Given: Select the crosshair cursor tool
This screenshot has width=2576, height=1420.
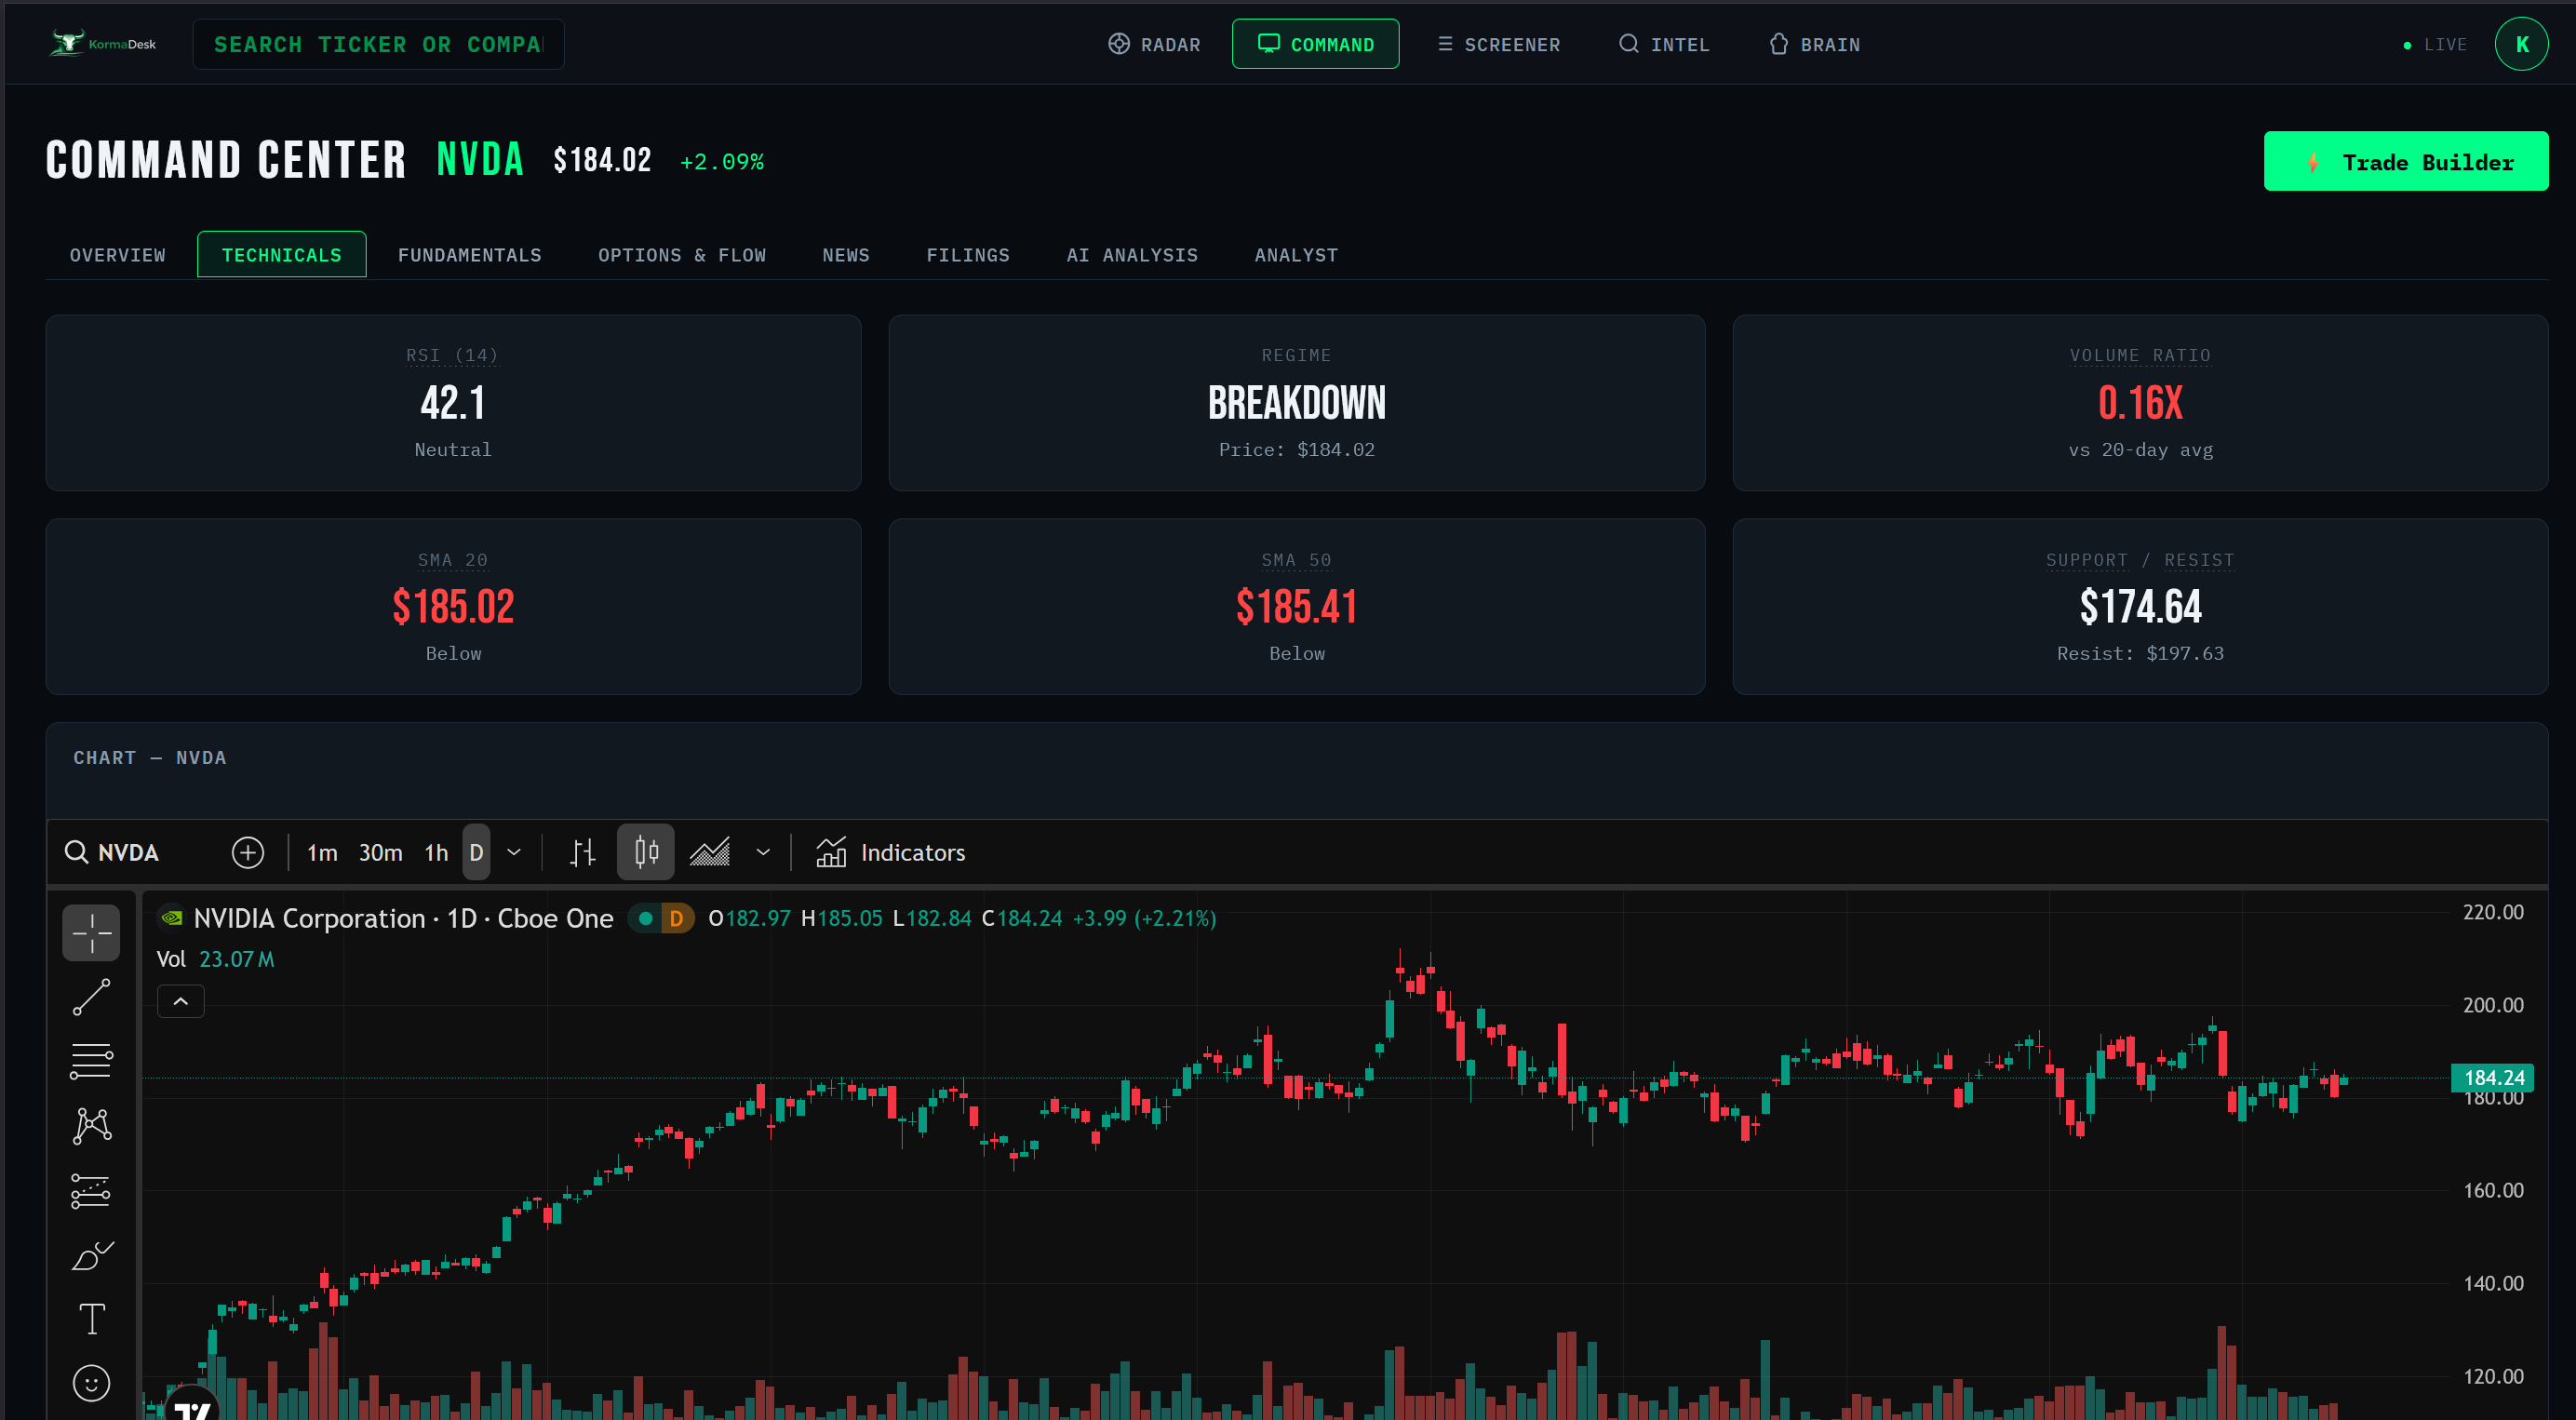Looking at the screenshot, I should point(91,932).
